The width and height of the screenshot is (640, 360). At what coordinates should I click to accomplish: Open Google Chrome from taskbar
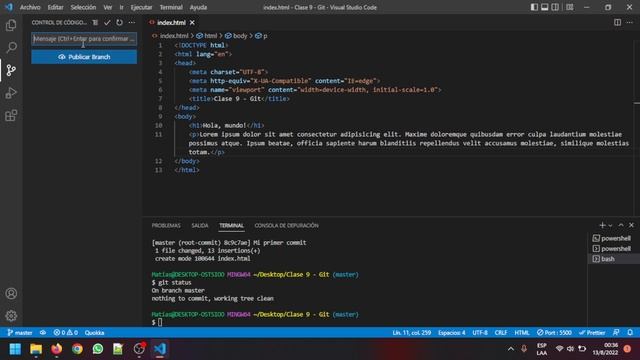(x=77, y=349)
